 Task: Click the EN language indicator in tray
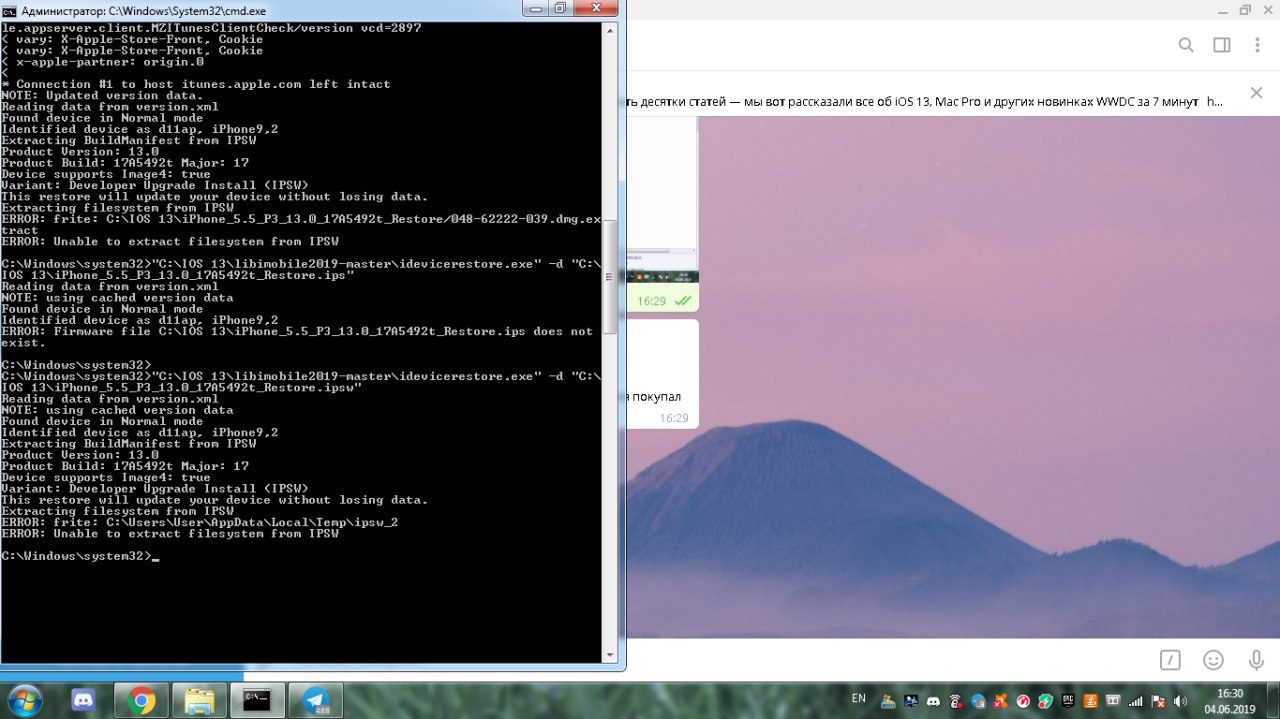858,698
